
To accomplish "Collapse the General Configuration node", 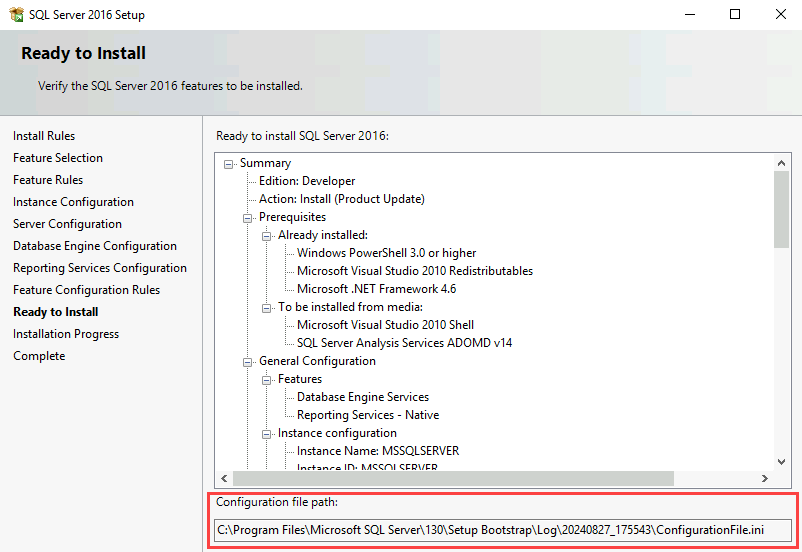I will click(248, 362).
